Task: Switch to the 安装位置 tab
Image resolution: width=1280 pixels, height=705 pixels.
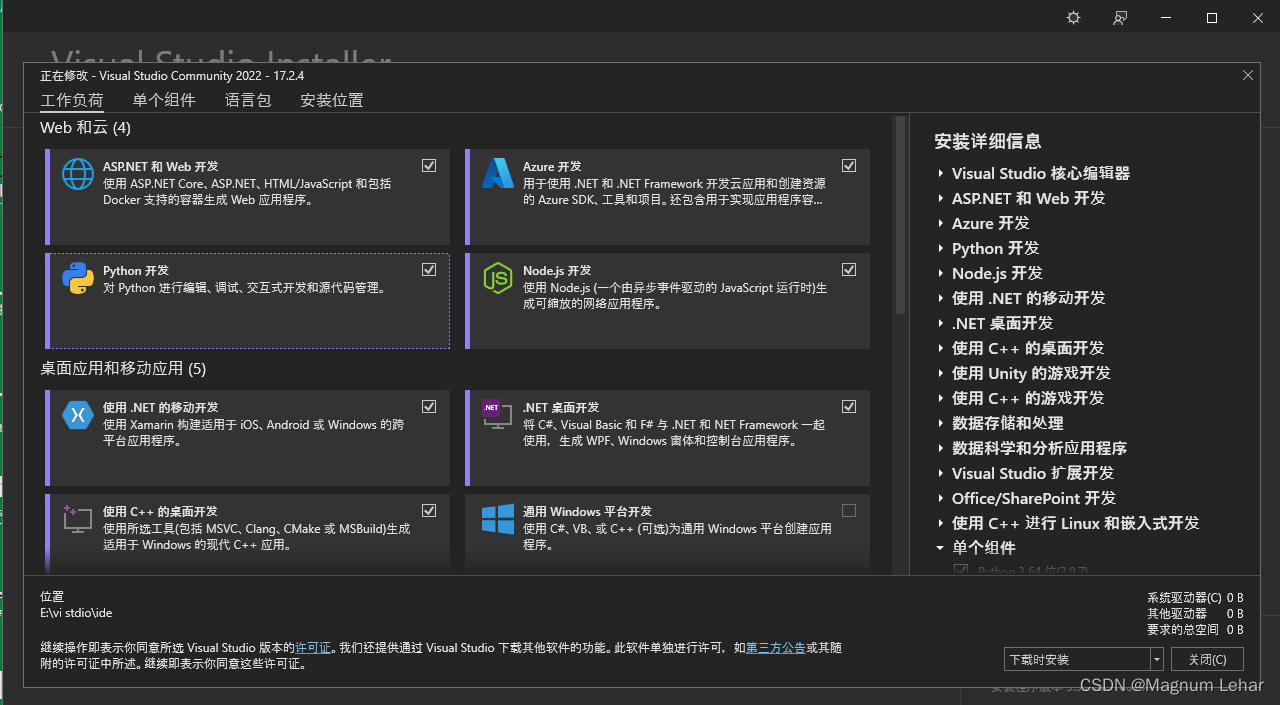Action: [332, 100]
